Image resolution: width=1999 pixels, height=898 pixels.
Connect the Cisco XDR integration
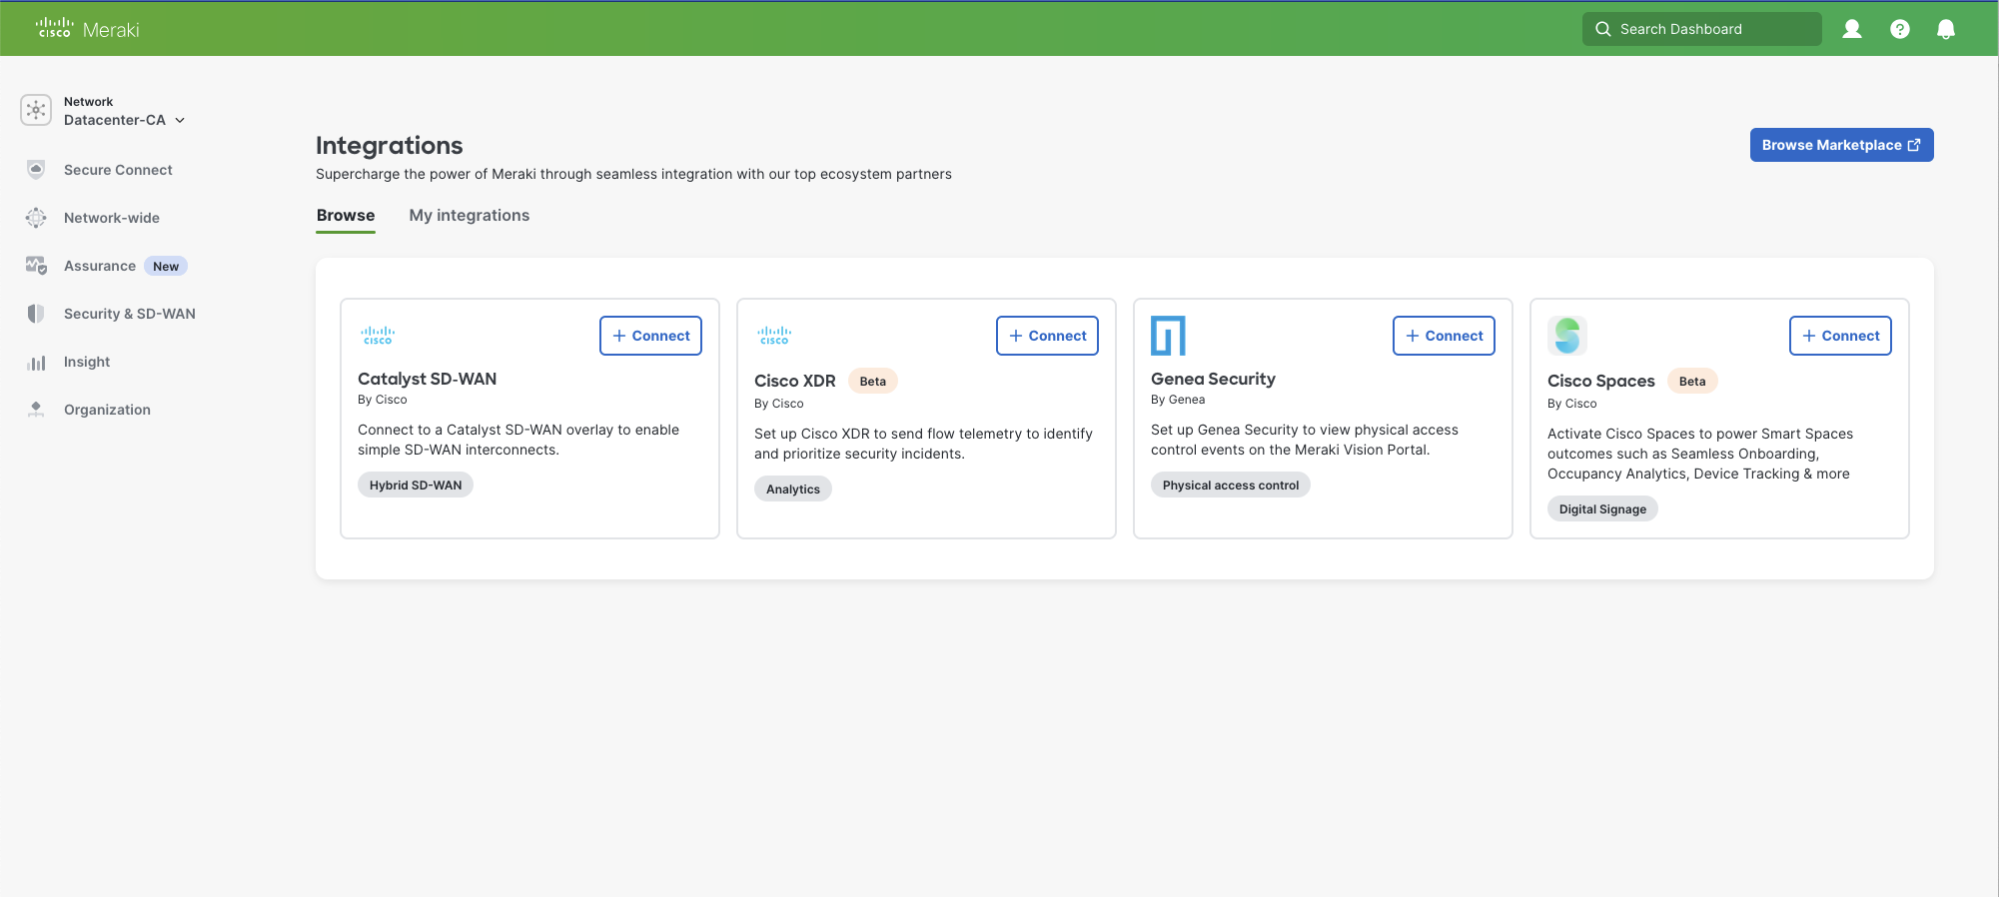tap(1047, 336)
